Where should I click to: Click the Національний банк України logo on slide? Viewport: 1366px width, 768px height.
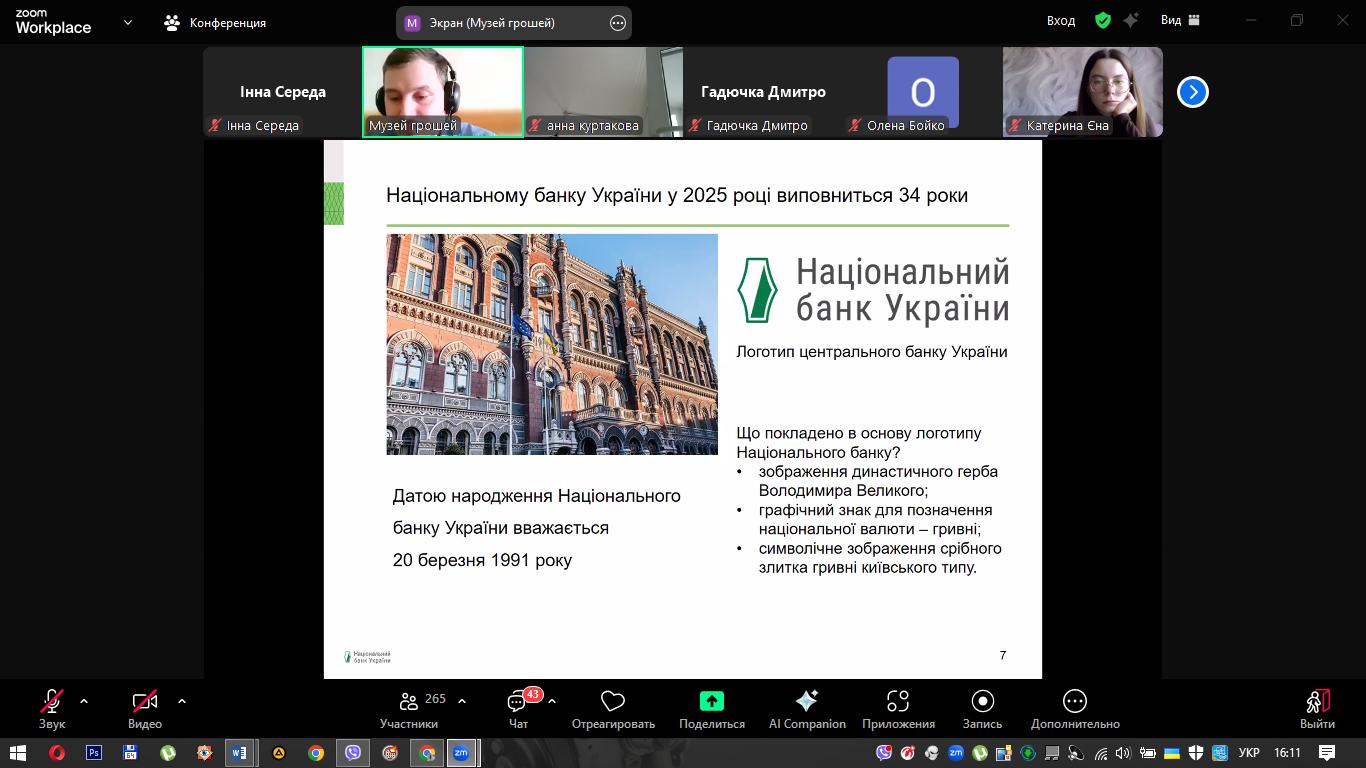[873, 290]
